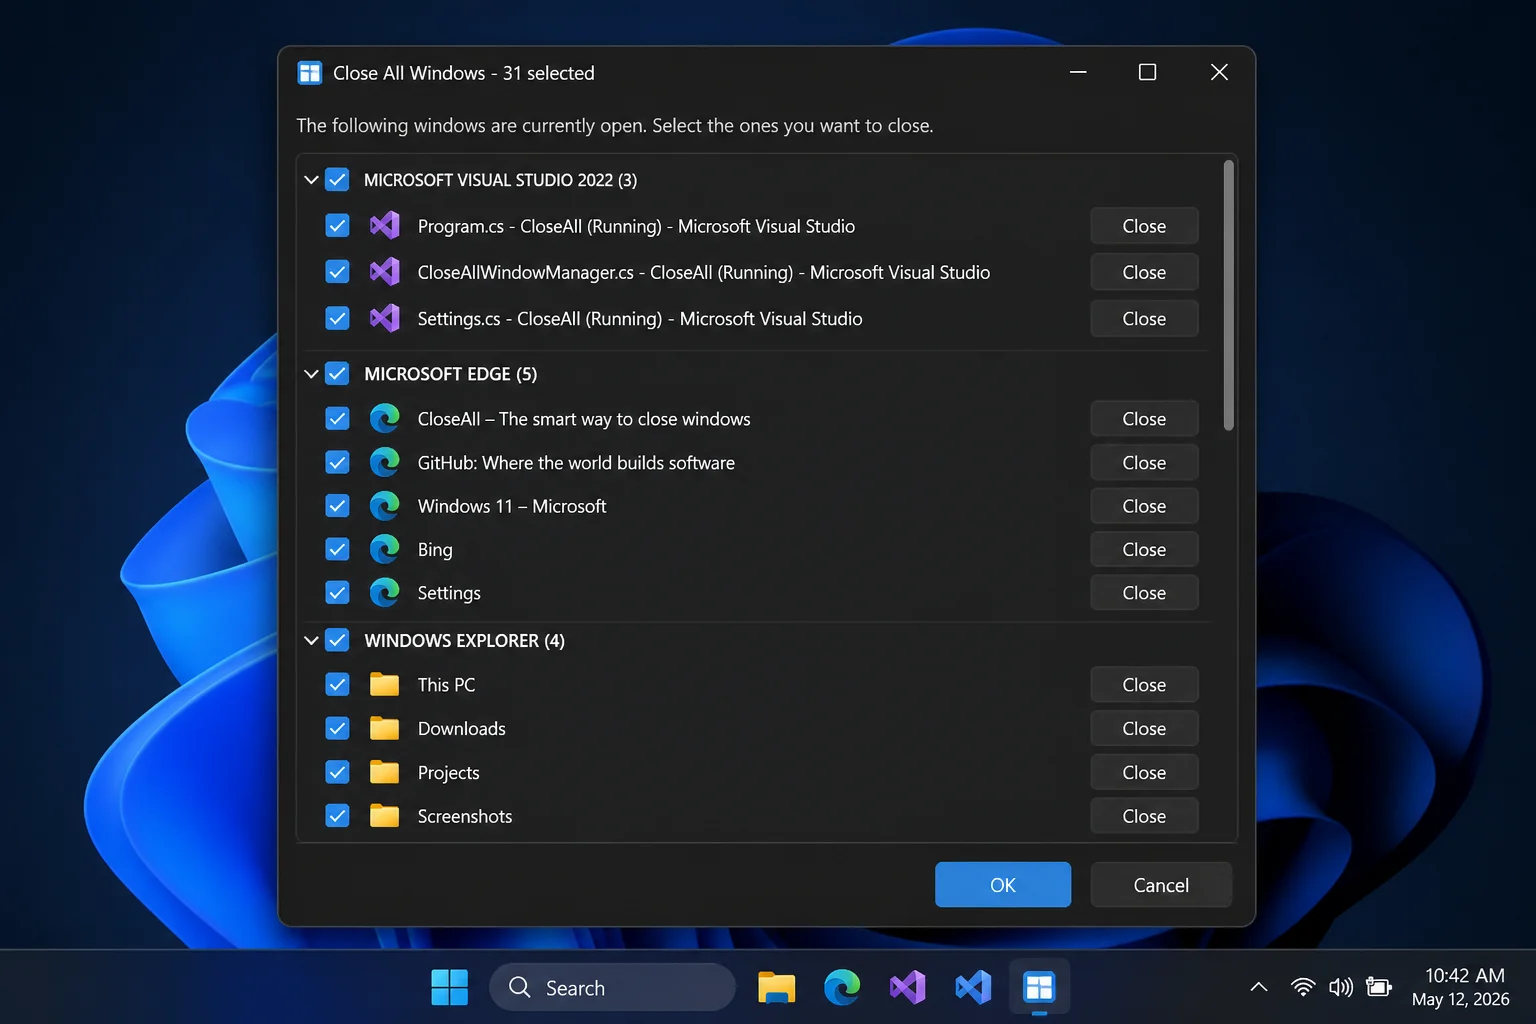Click the folder icon beside Projects
This screenshot has height=1024, width=1536.
pos(385,772)
